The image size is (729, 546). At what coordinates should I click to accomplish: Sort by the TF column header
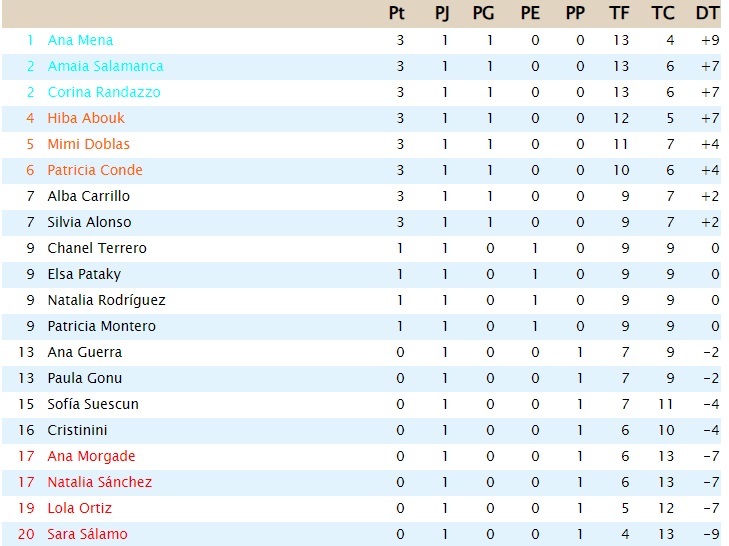pyautogui.click(x=619, y=13)
